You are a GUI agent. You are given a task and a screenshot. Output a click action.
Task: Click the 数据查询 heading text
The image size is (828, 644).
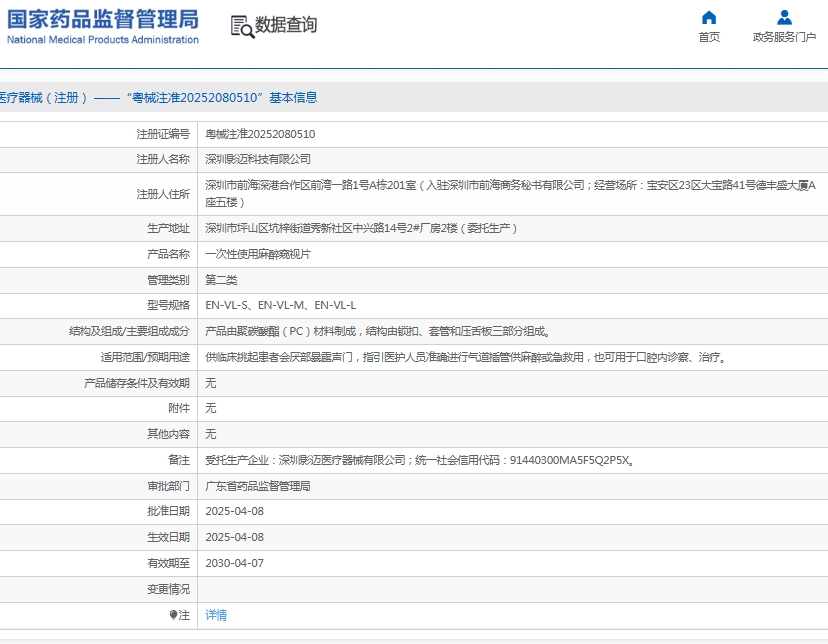(286, 25)
